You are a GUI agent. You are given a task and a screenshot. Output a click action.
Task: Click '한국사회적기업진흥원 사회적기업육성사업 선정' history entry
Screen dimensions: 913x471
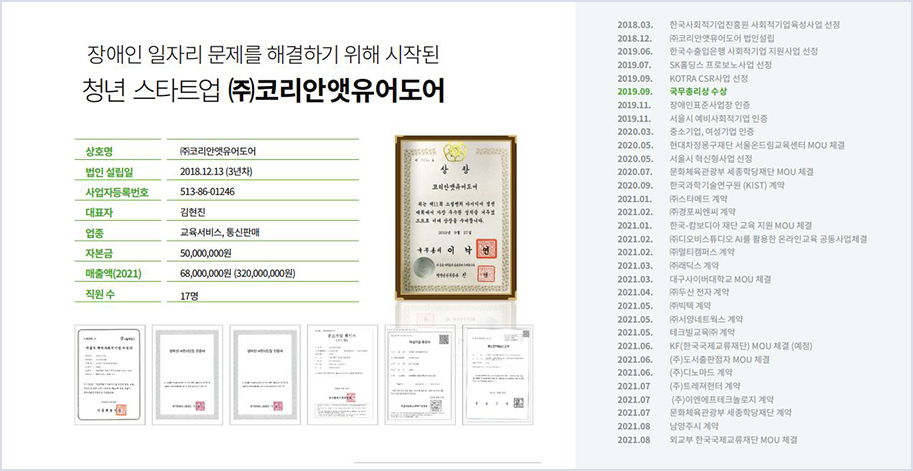click(x=755, y=25)
